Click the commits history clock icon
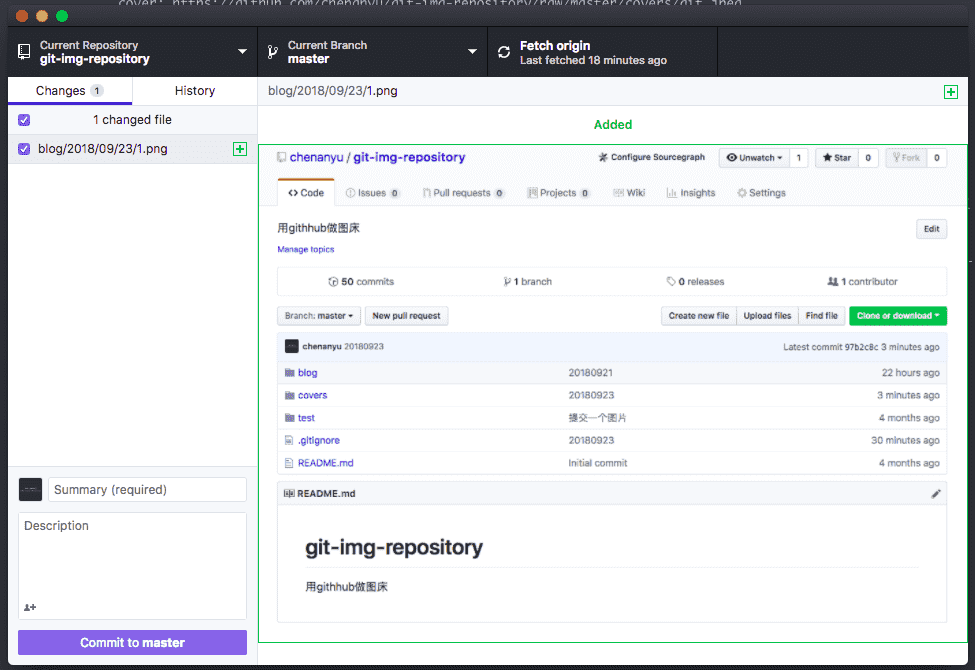The height and width of the screenshot is (670, 975). coord(333,282)
